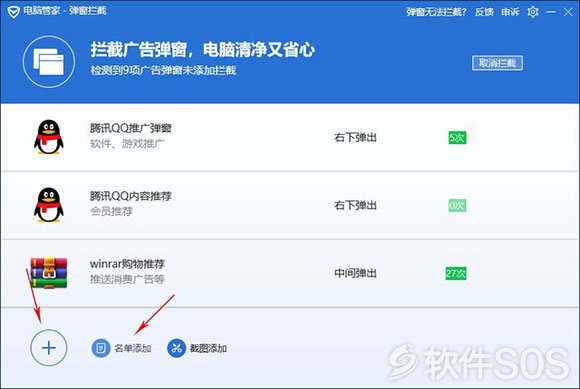The image size is (580, 389).
Task: Click the 反馈 feedback link
Action: [x=484, y=12]
